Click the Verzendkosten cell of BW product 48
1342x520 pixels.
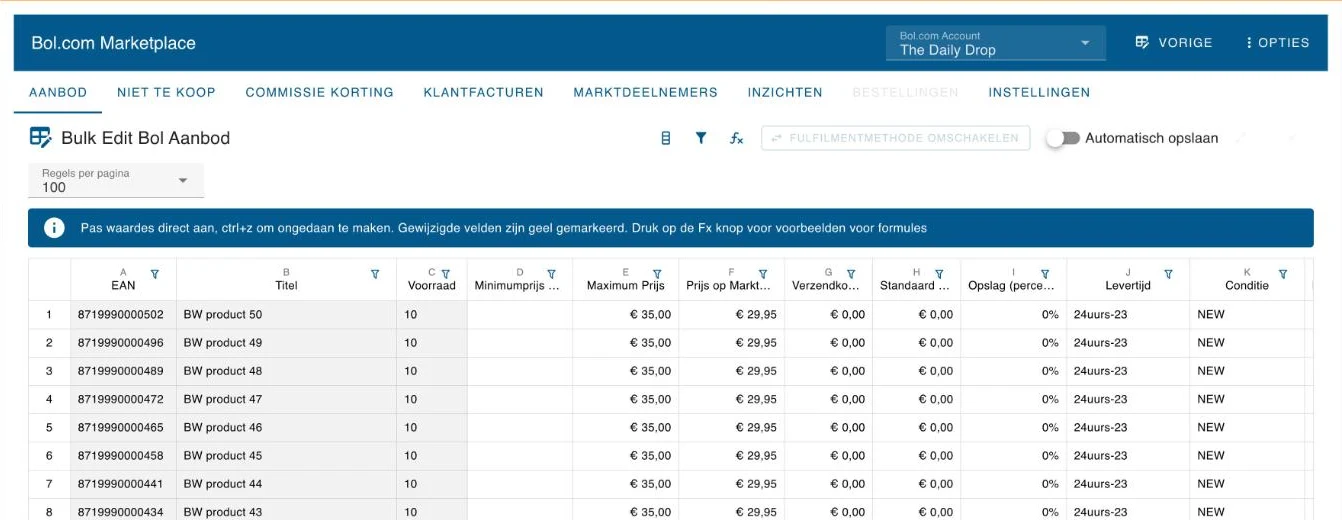click(x=828, y=371)
